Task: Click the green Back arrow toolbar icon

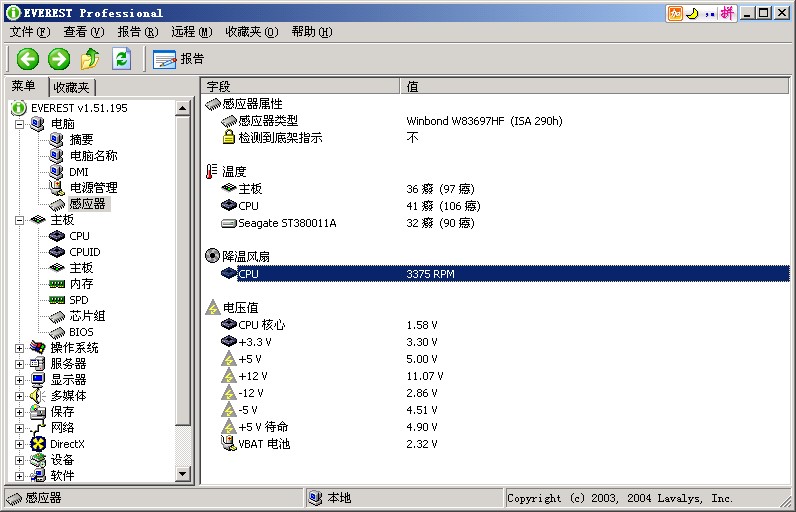Action: click(27, 59)
